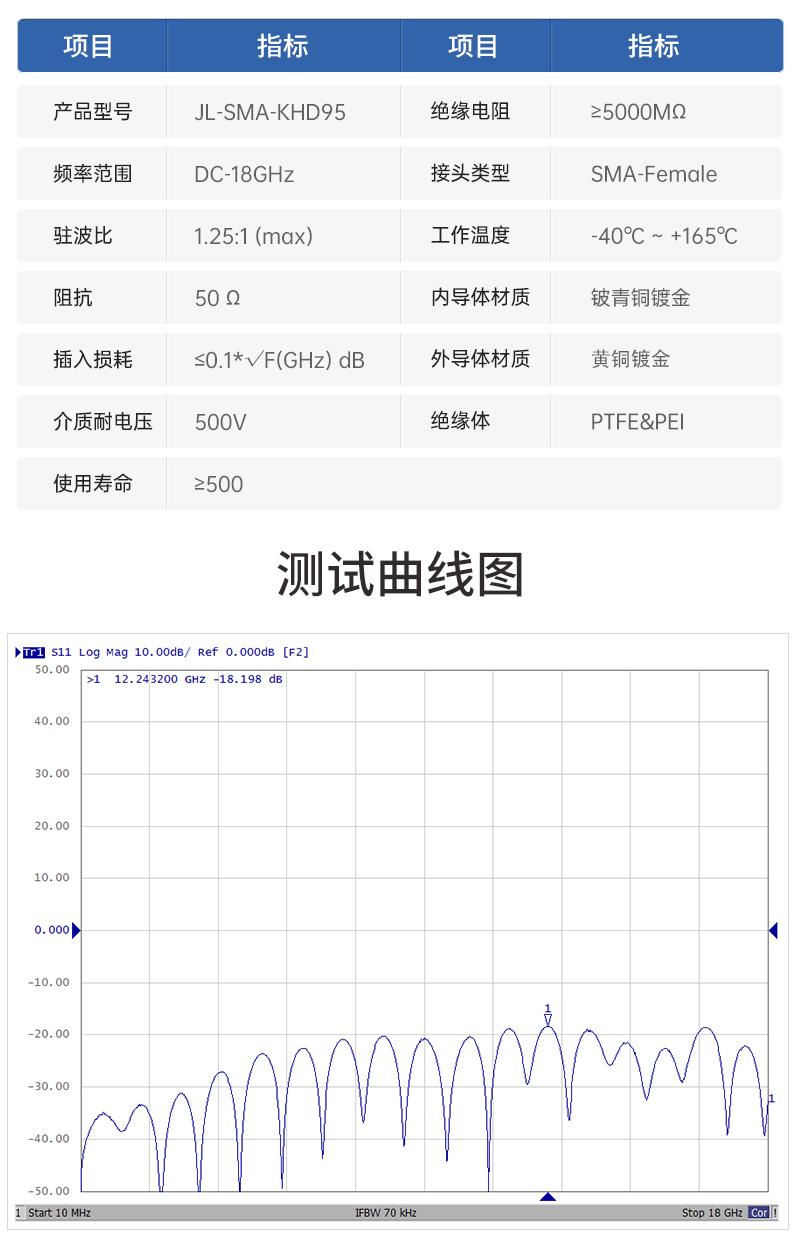This screenshot has width=800, height=1257.
Task: Click the JL-SMA-KHD95 model number cell
Action: [x=270, y=112]
